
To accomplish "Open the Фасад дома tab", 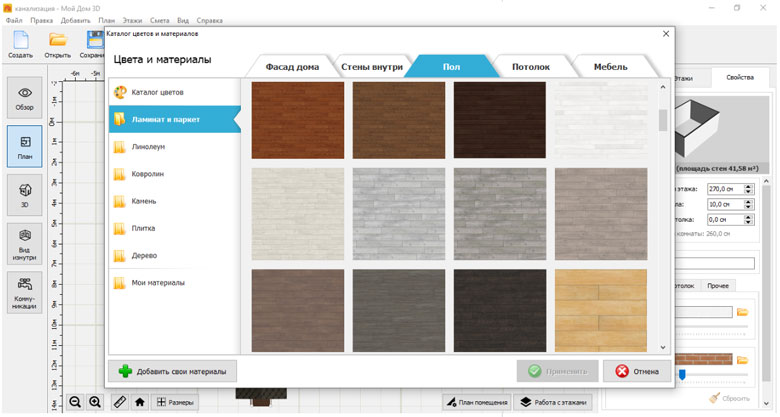I will tap(292, 67).
